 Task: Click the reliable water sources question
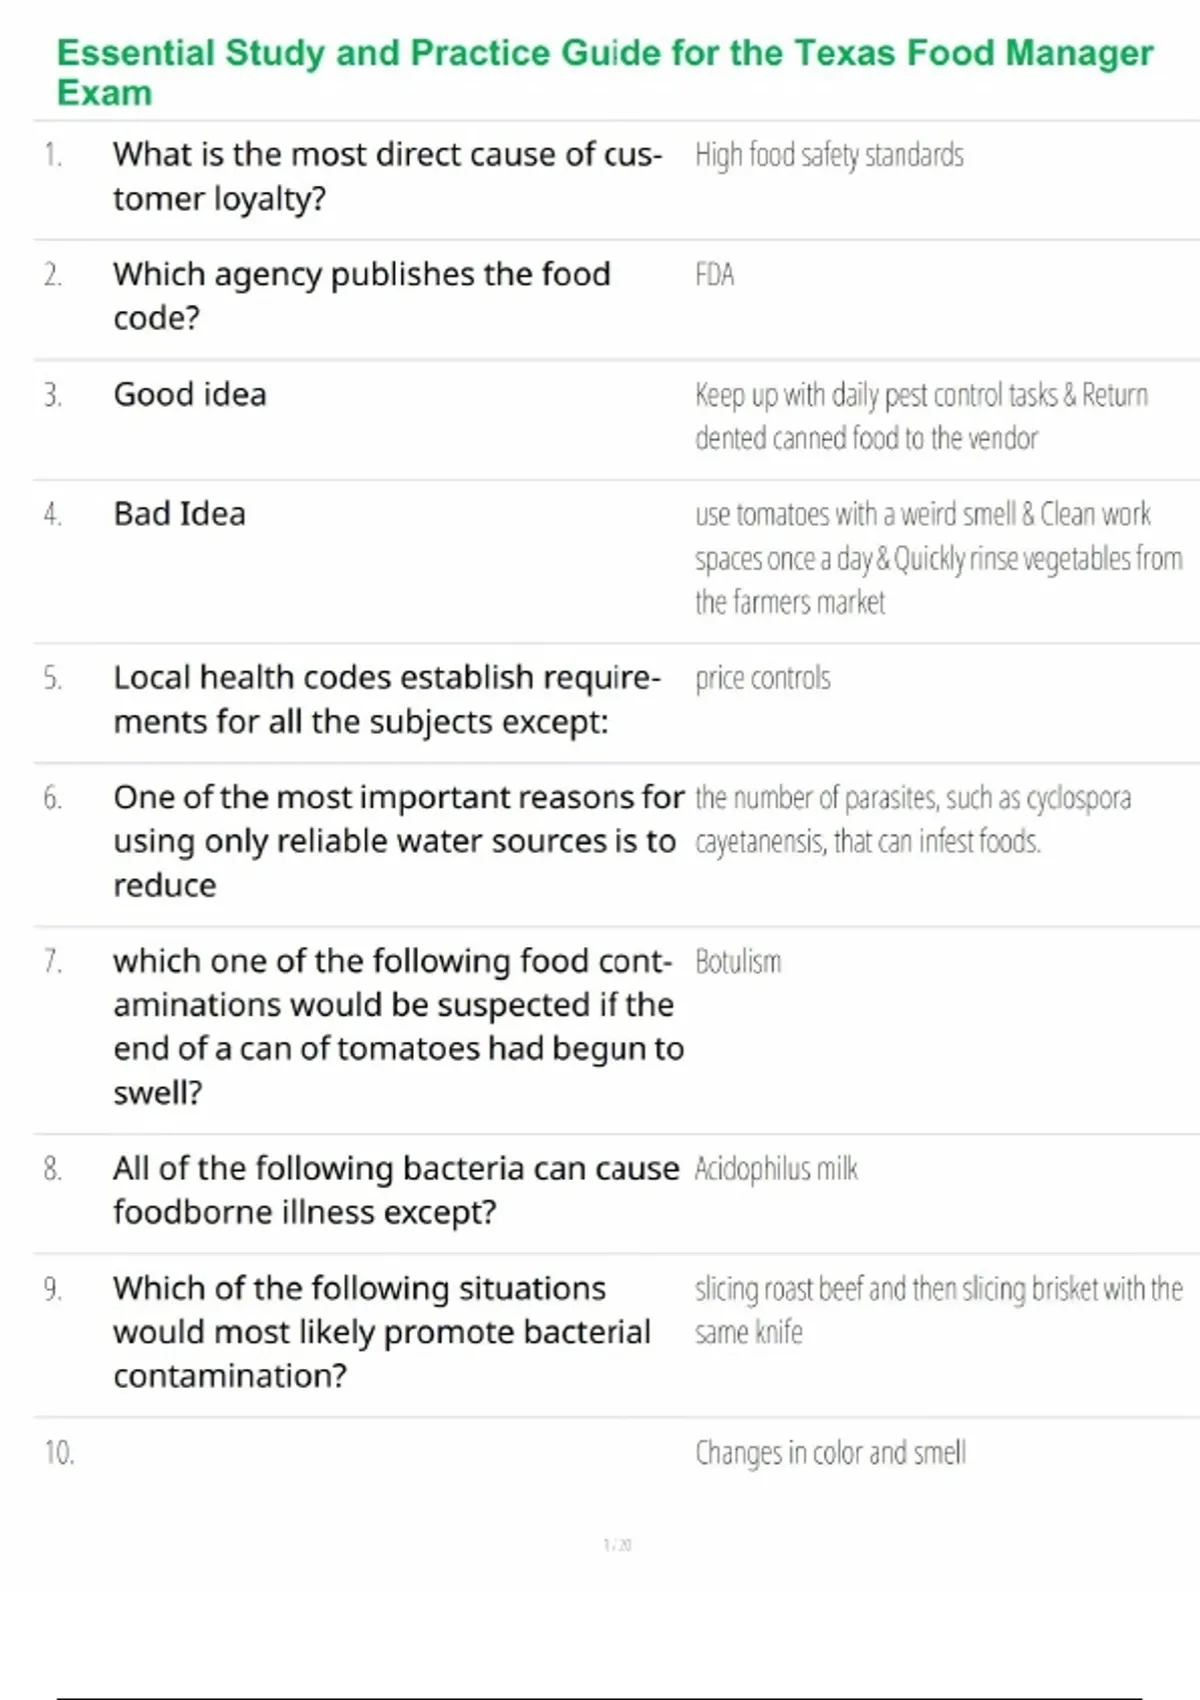pos(397,841)
